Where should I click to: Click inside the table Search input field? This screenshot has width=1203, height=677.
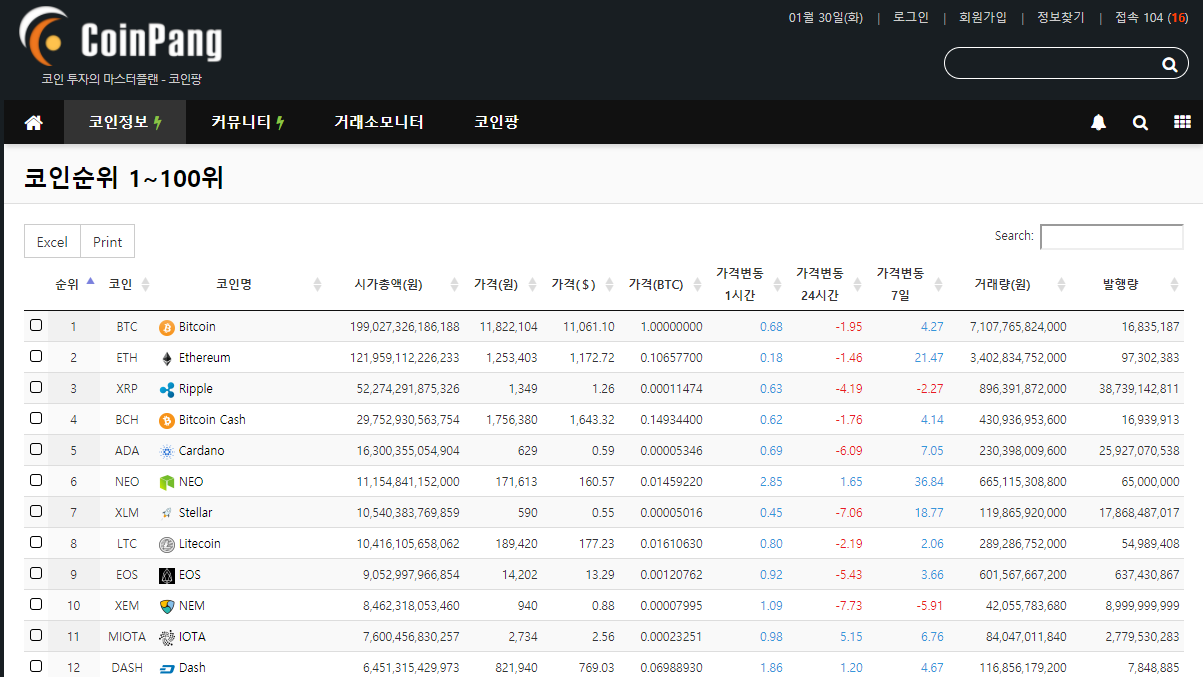point(1111,236)
